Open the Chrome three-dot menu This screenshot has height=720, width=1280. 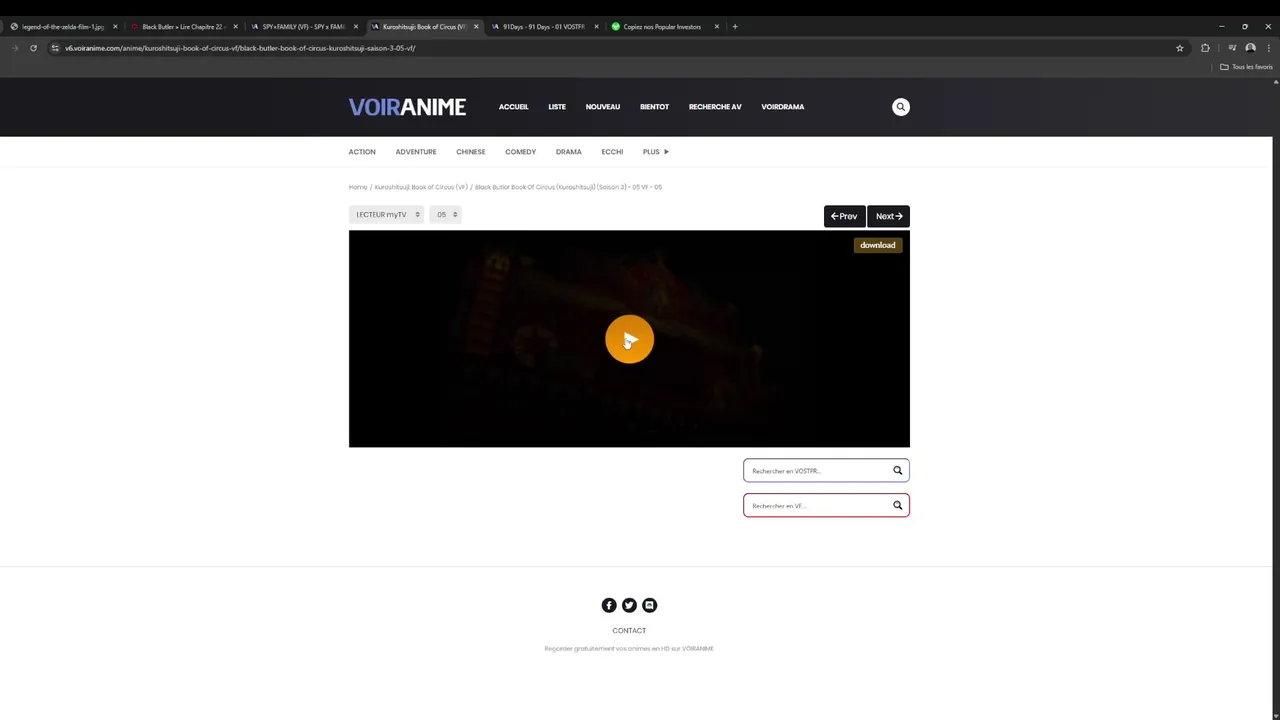[1268, 48]
